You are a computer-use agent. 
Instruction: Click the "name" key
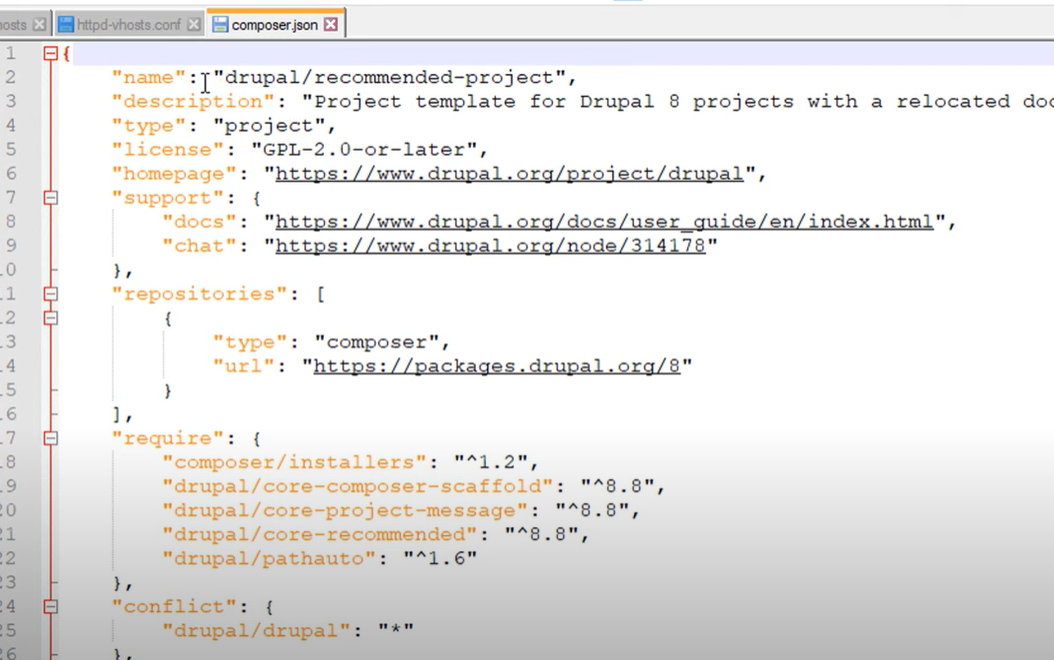149,77
